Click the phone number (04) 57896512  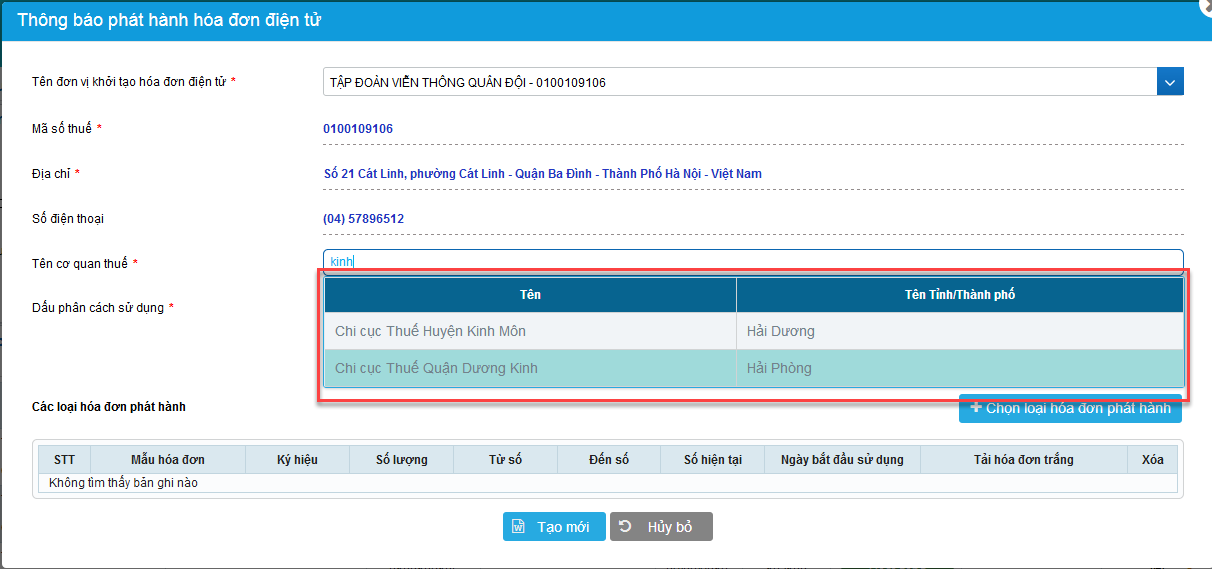(x=363, y=219)
